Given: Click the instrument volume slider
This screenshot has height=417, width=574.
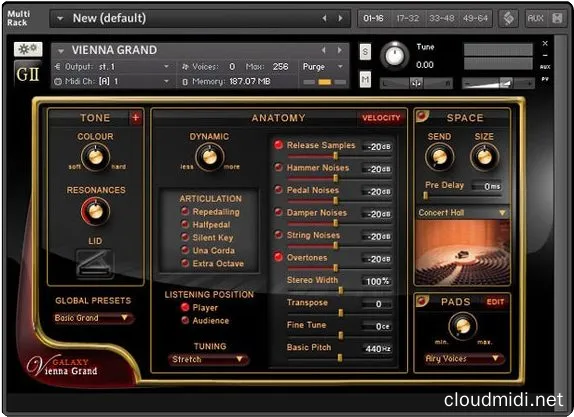Looking at the screenshot, I should (x=498, y=83).
